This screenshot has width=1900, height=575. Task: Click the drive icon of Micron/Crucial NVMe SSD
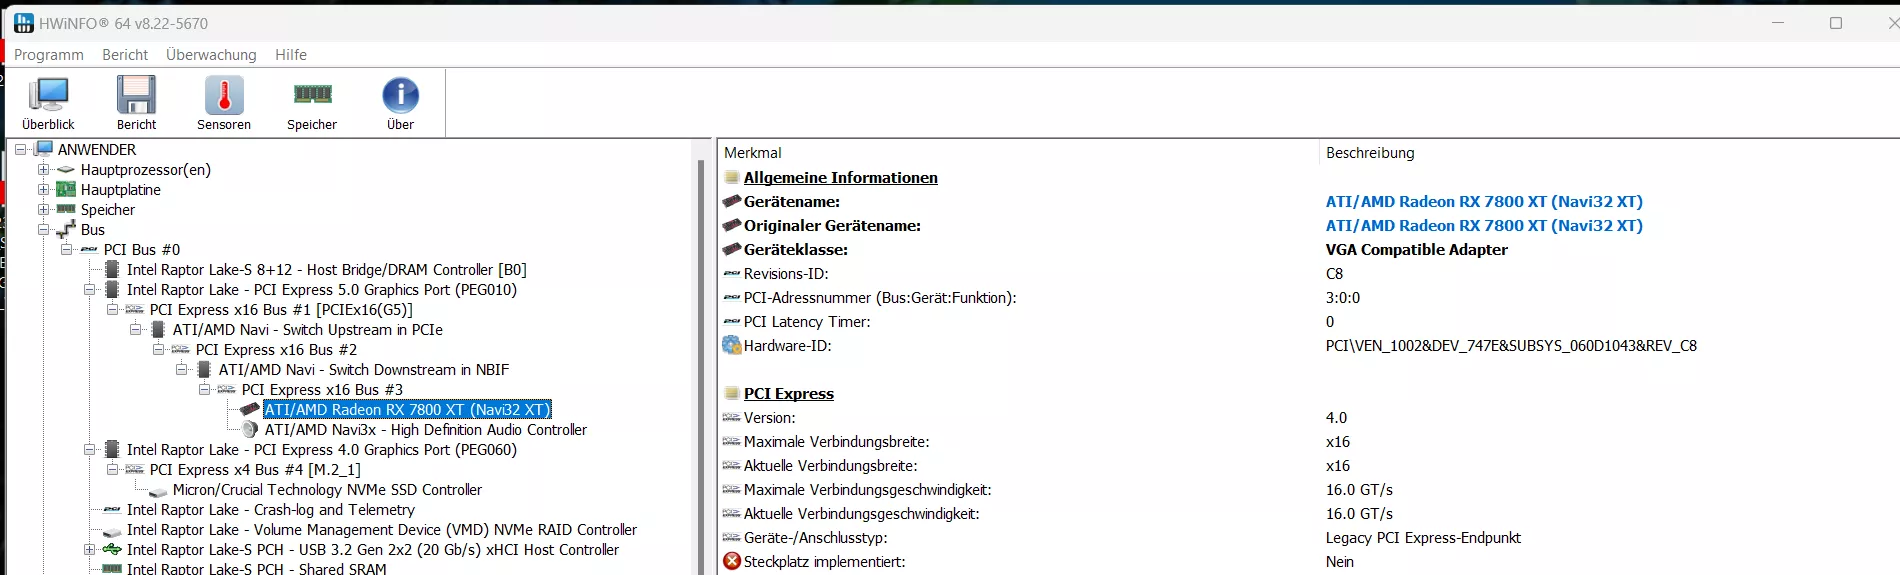(158, 491)
